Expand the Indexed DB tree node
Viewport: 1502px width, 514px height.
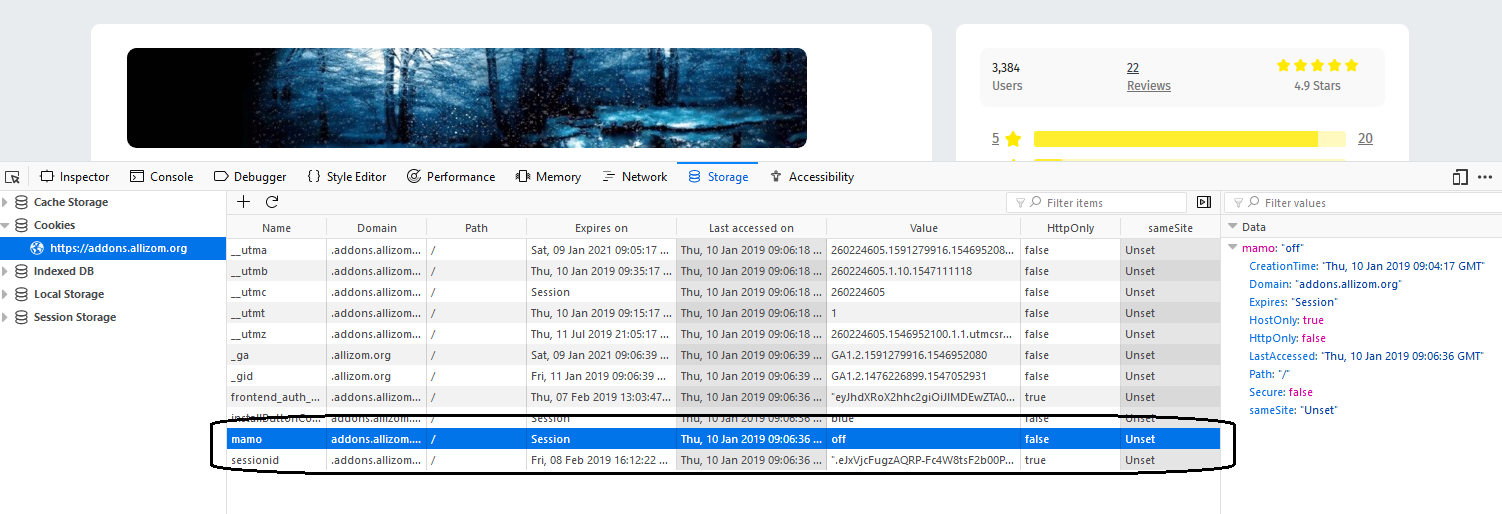(x=6, y=271)
